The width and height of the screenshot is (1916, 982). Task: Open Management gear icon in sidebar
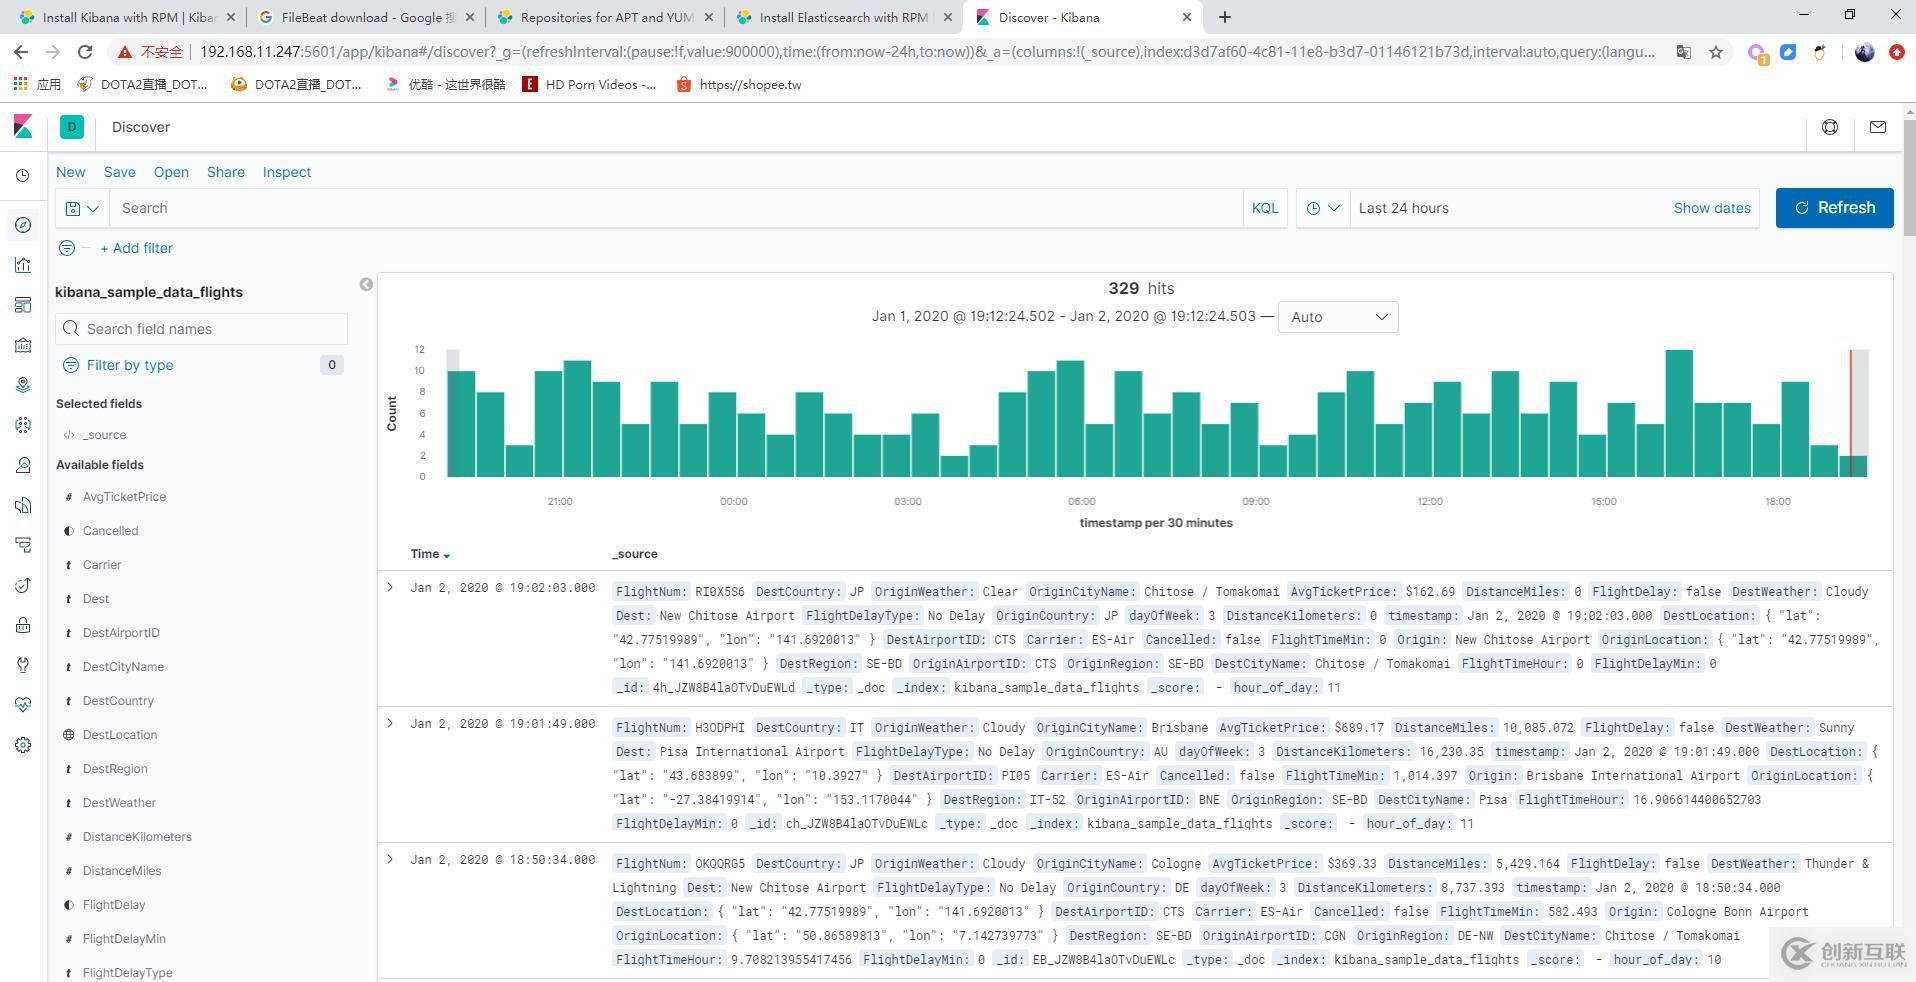point(23,745)
